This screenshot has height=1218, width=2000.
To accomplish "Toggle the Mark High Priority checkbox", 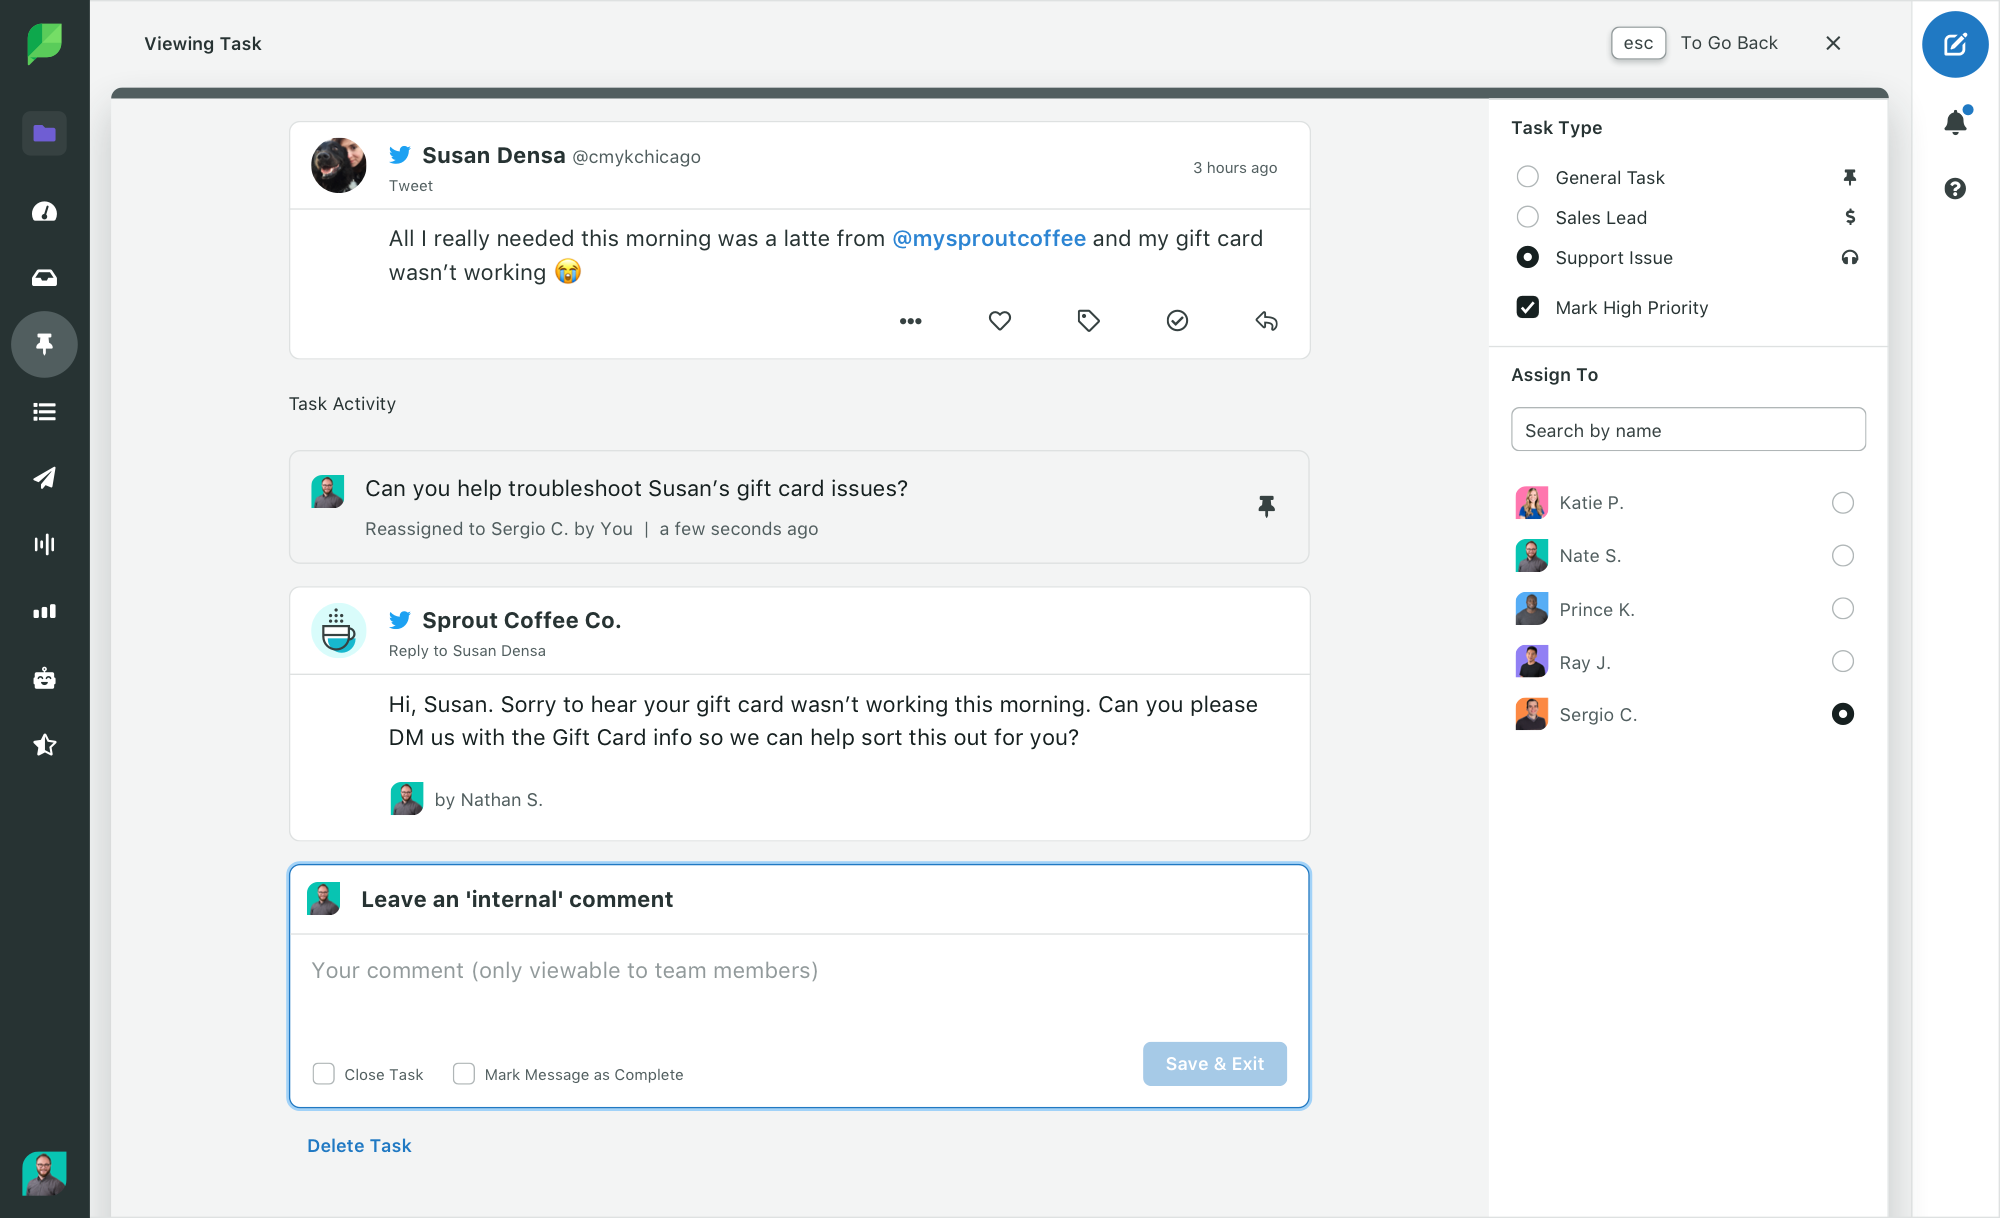I will click(x=1527, y=308).
